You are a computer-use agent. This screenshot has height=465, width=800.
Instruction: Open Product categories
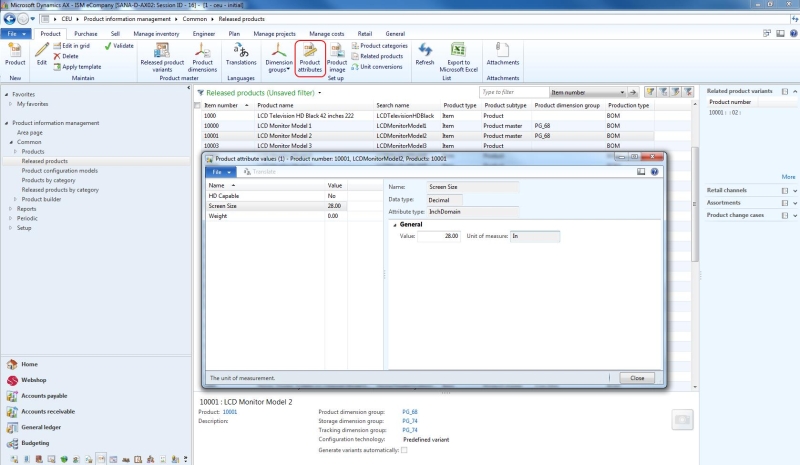[380, 45]
